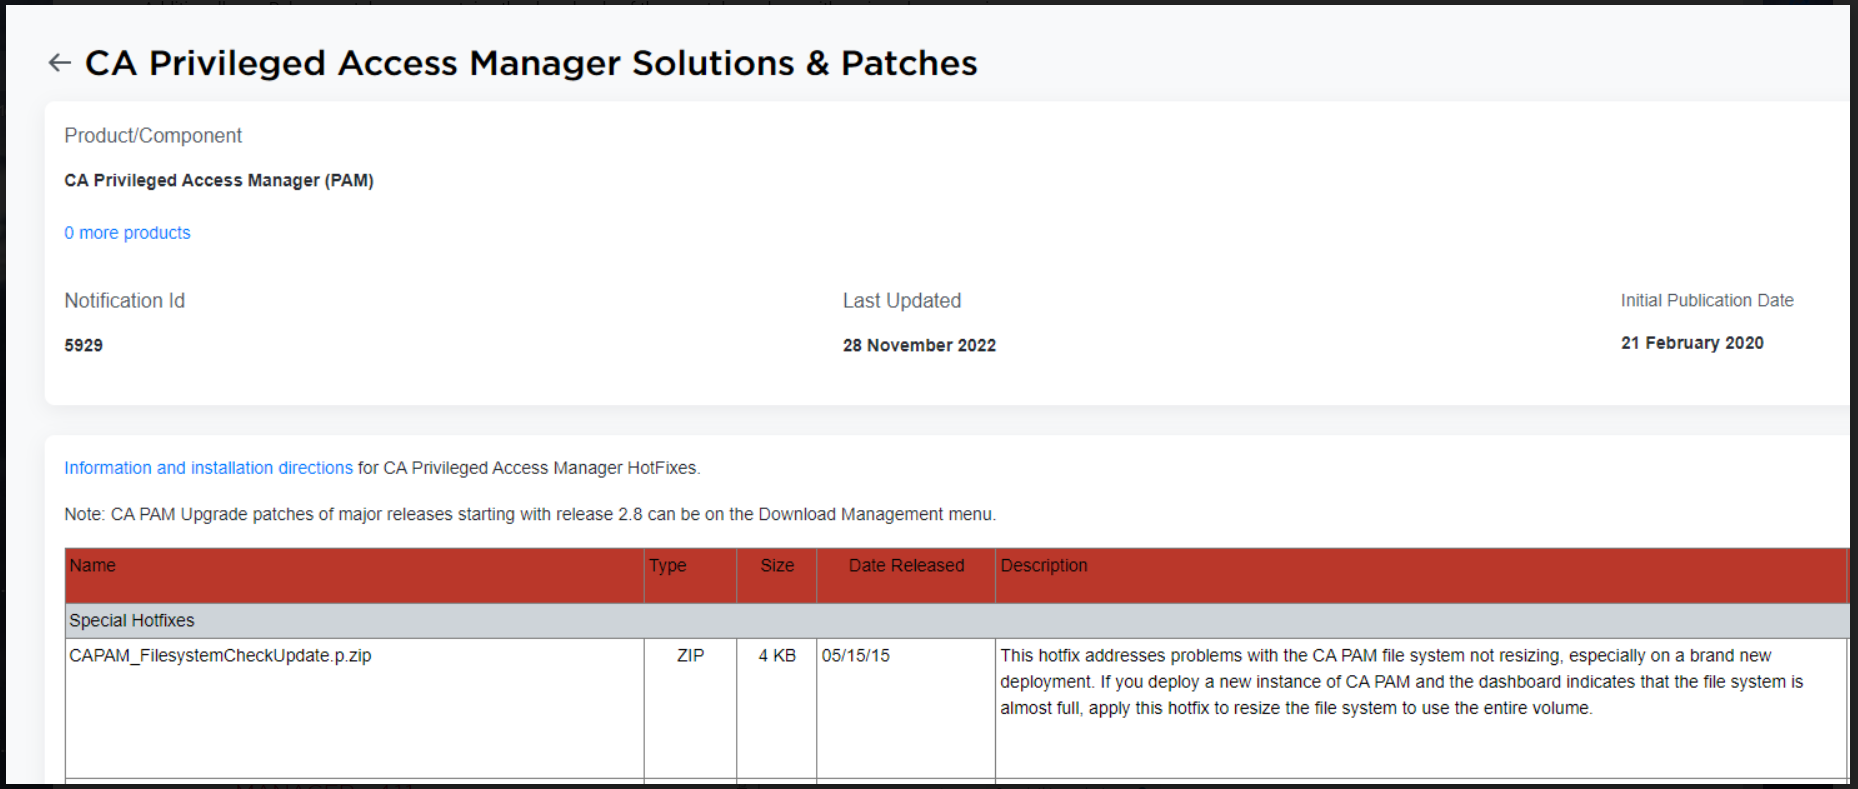1858x789 pixels.
Task: Click the 'Special Hotfixes' section row
Action: (956, 621)
